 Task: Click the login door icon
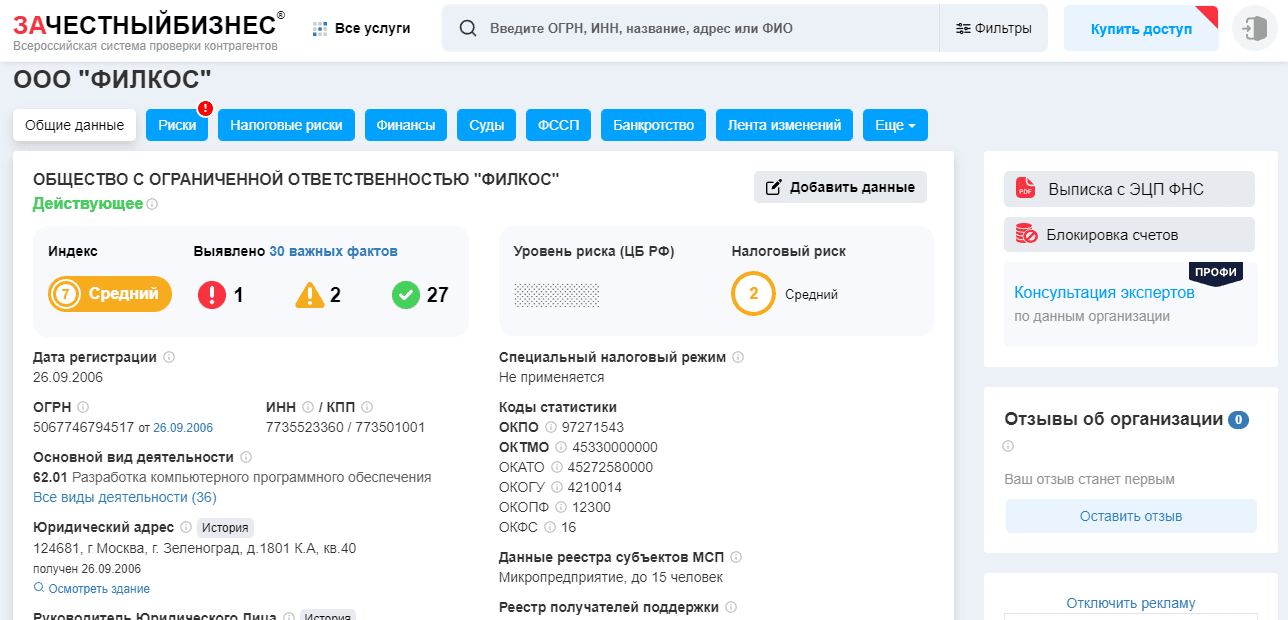pyautogui.click(x=1254, y=28)
